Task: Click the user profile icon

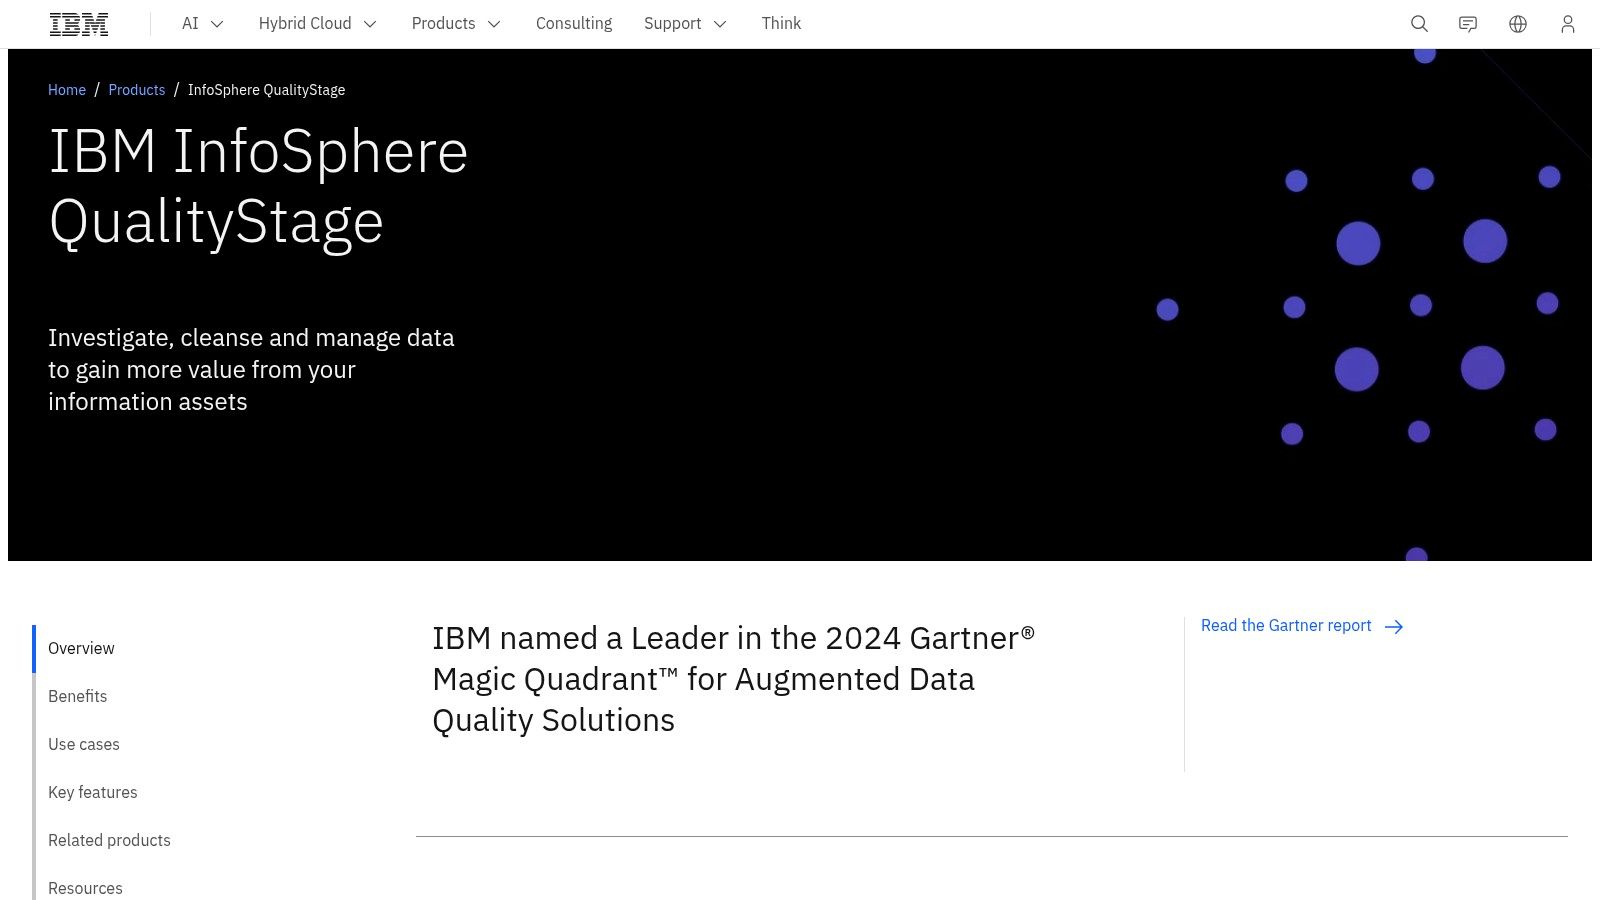Action: 1567,24
